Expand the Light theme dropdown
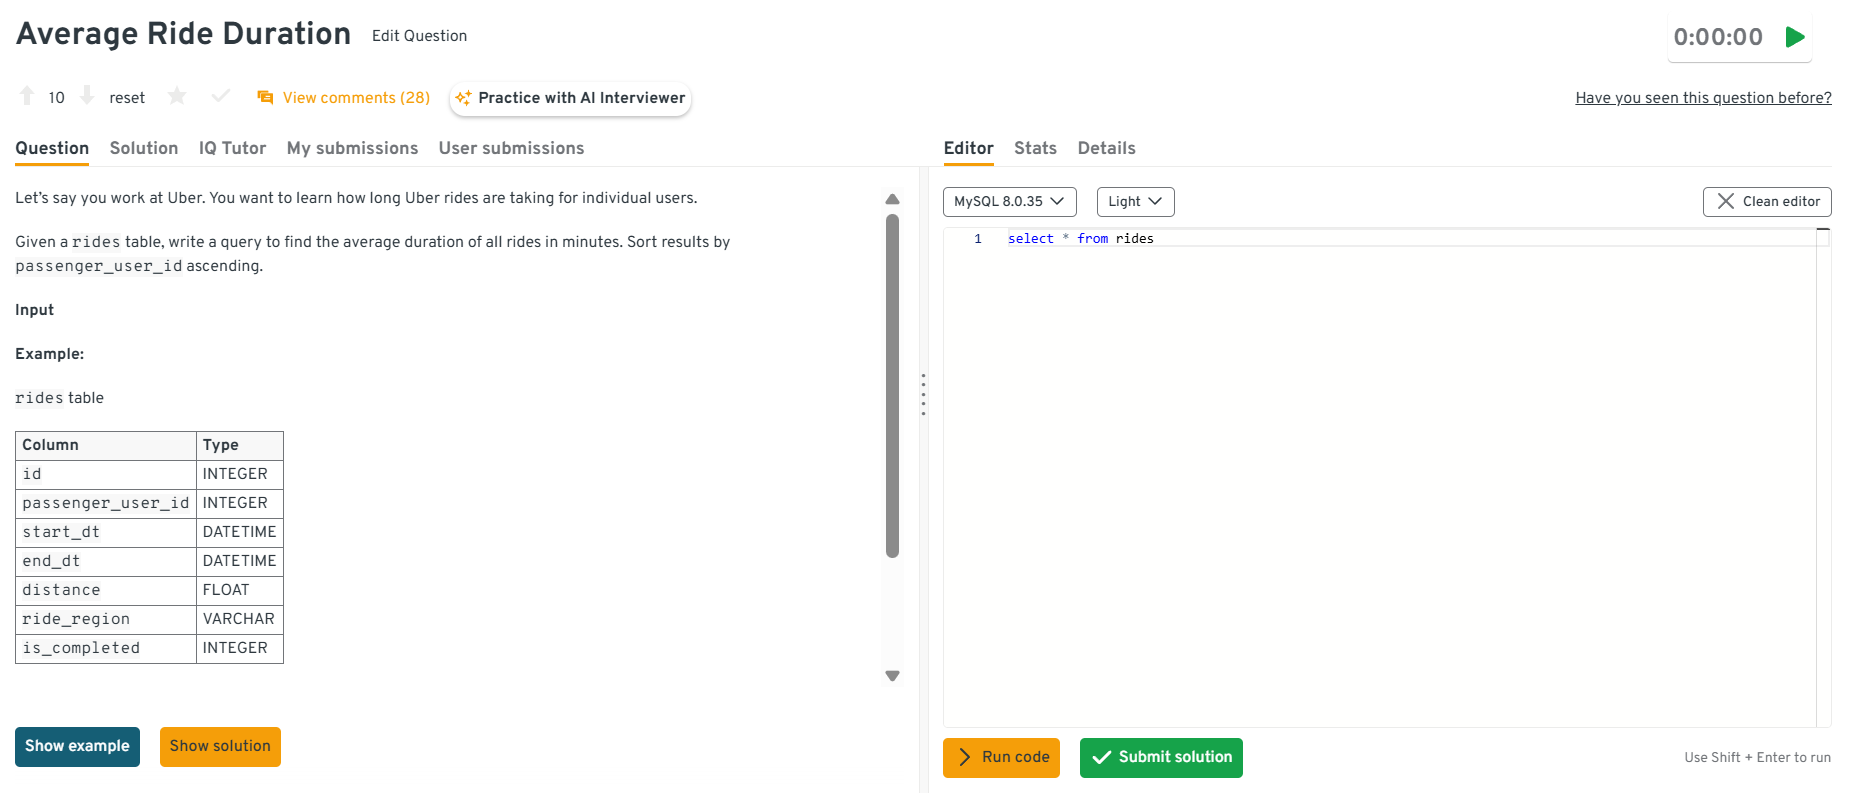1849x793 pixels. (x=1135, y=202)
